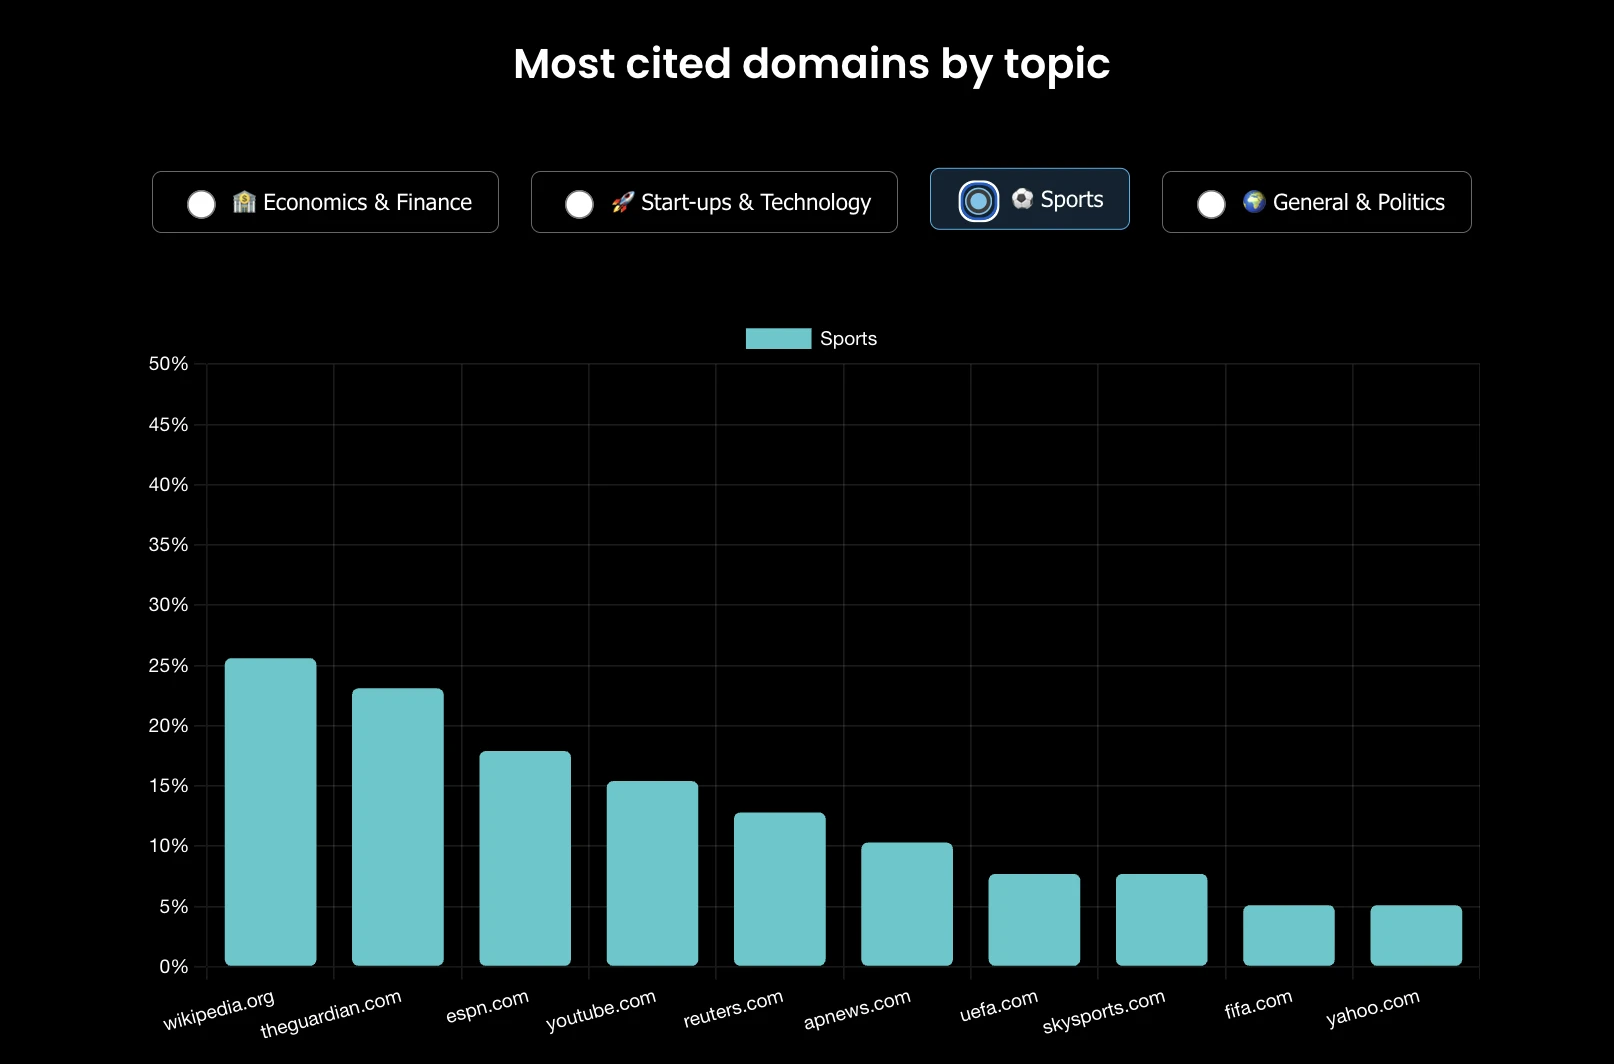Image resolution: width=1614 pixels, height=1064 pixels.
Task: Click the soccer ball emoji icon
Action: (x=1022, y=199)
